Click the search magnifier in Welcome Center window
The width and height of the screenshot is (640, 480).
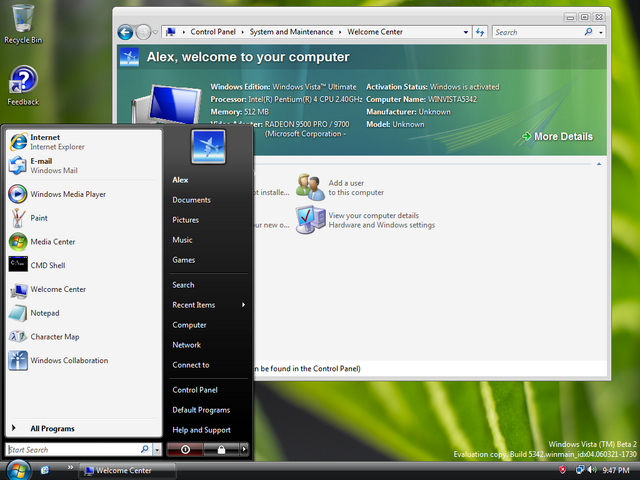coord(588,31)
